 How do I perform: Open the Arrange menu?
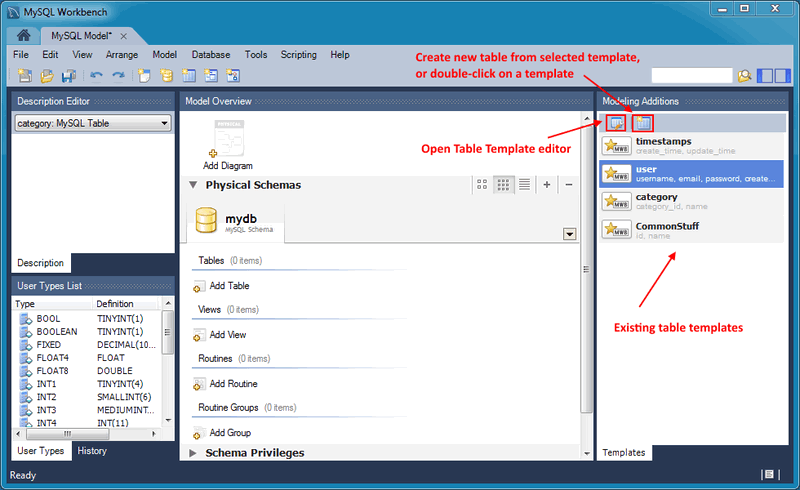[x=122, y=55]
